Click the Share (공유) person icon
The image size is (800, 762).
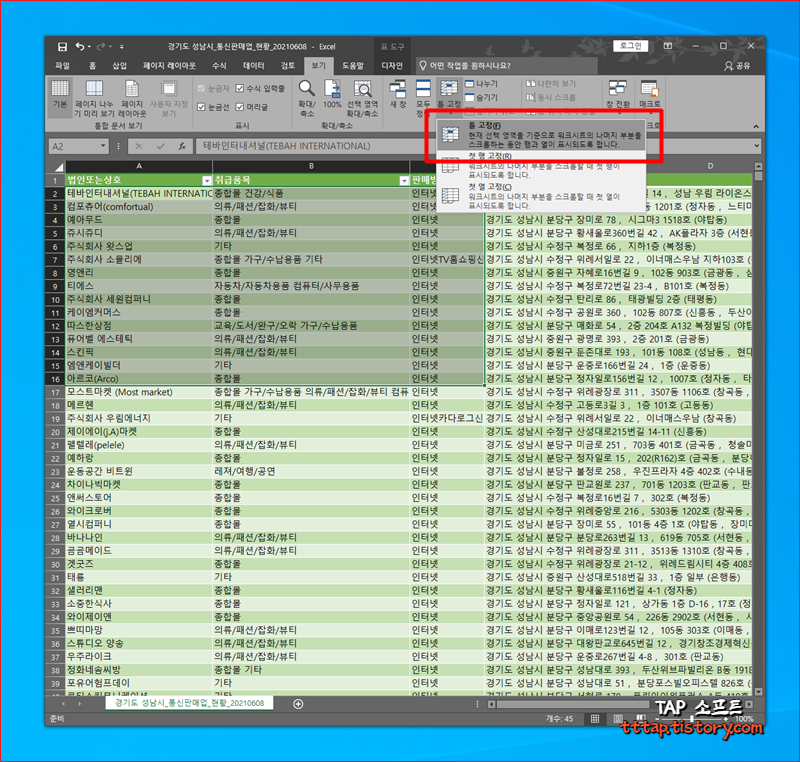coord(728,66)
